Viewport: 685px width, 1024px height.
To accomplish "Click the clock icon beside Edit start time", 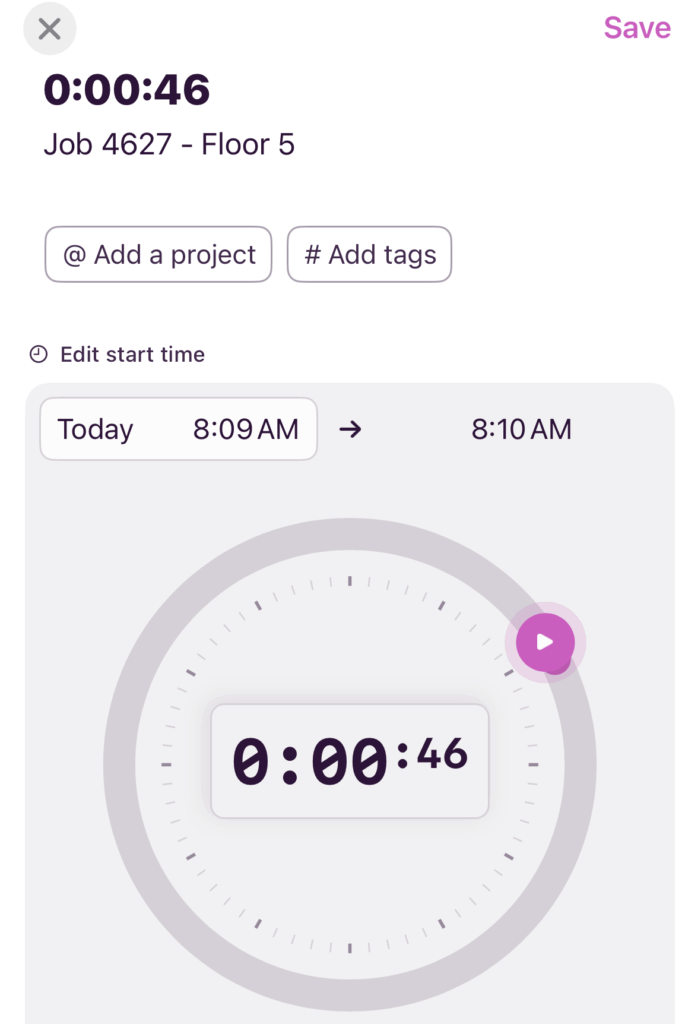I will 39,354.
